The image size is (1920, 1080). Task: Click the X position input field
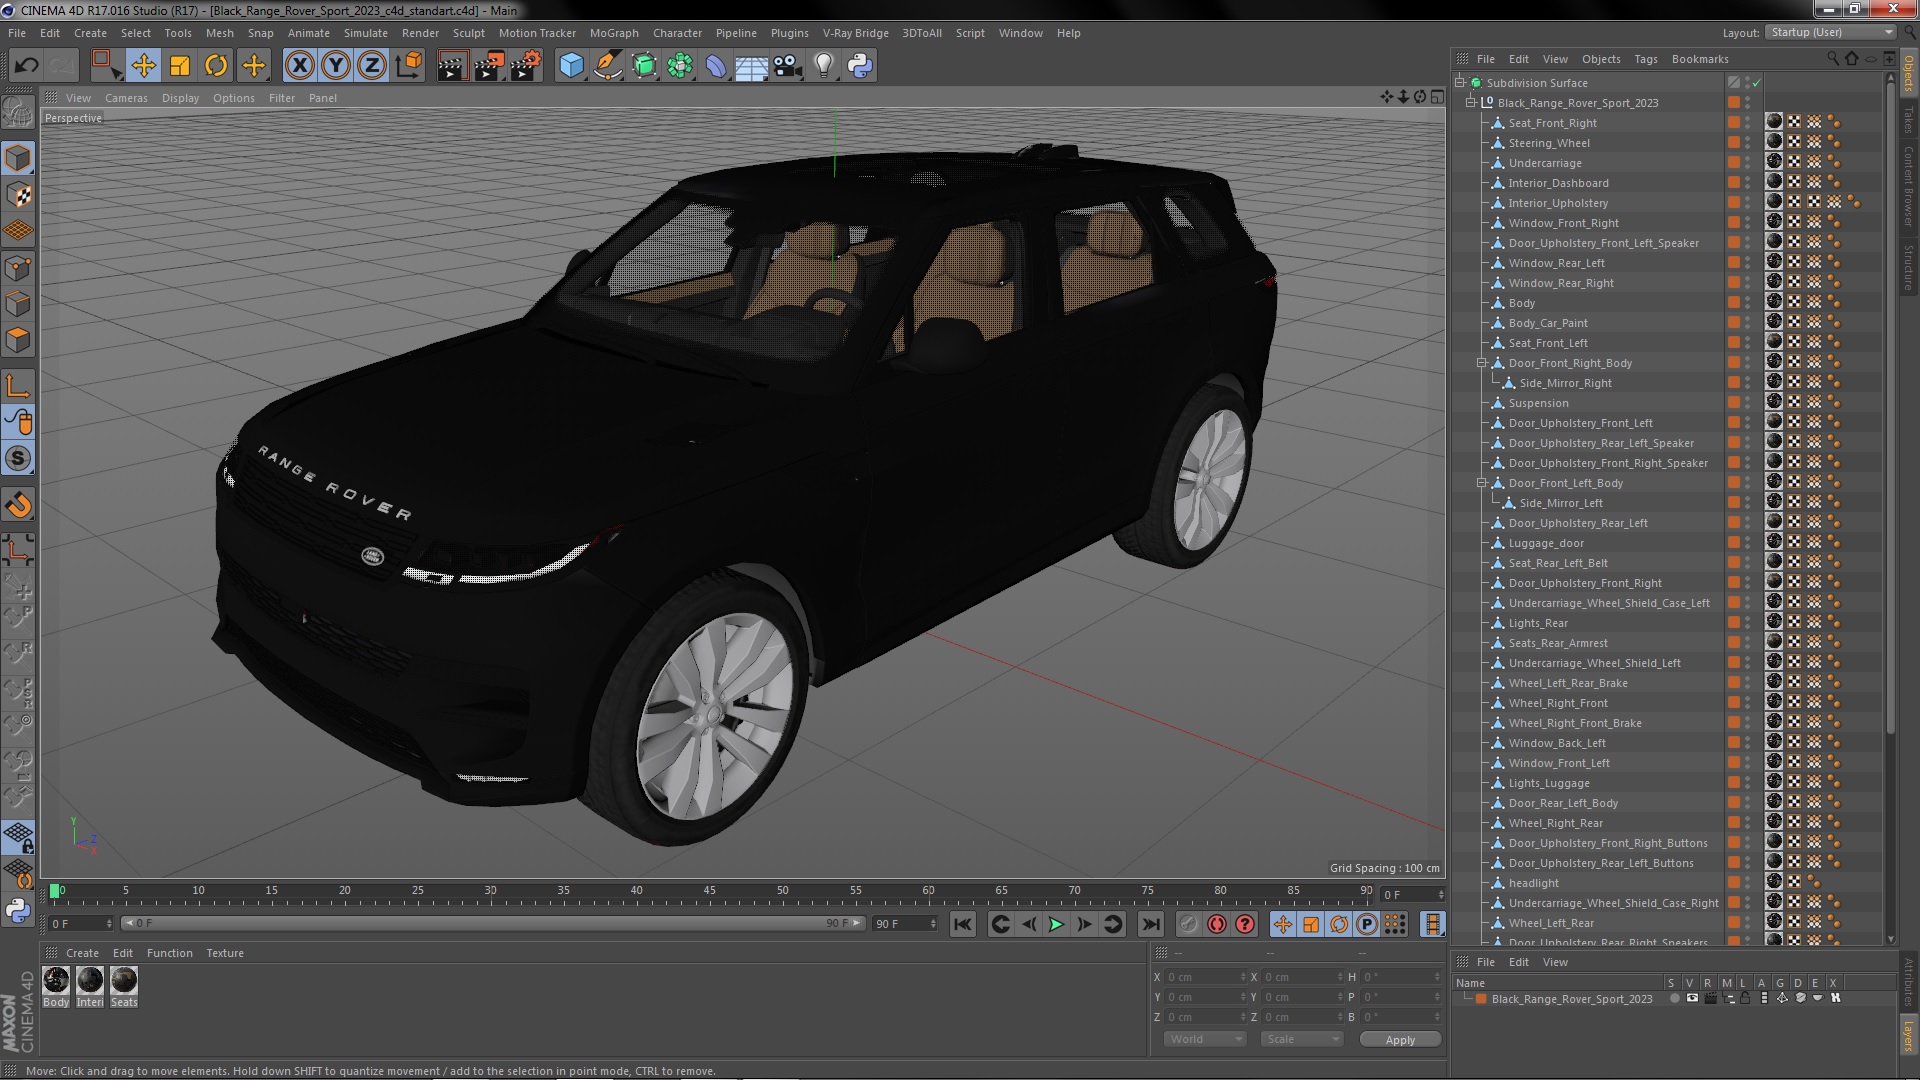click(x=1205, y=977)
